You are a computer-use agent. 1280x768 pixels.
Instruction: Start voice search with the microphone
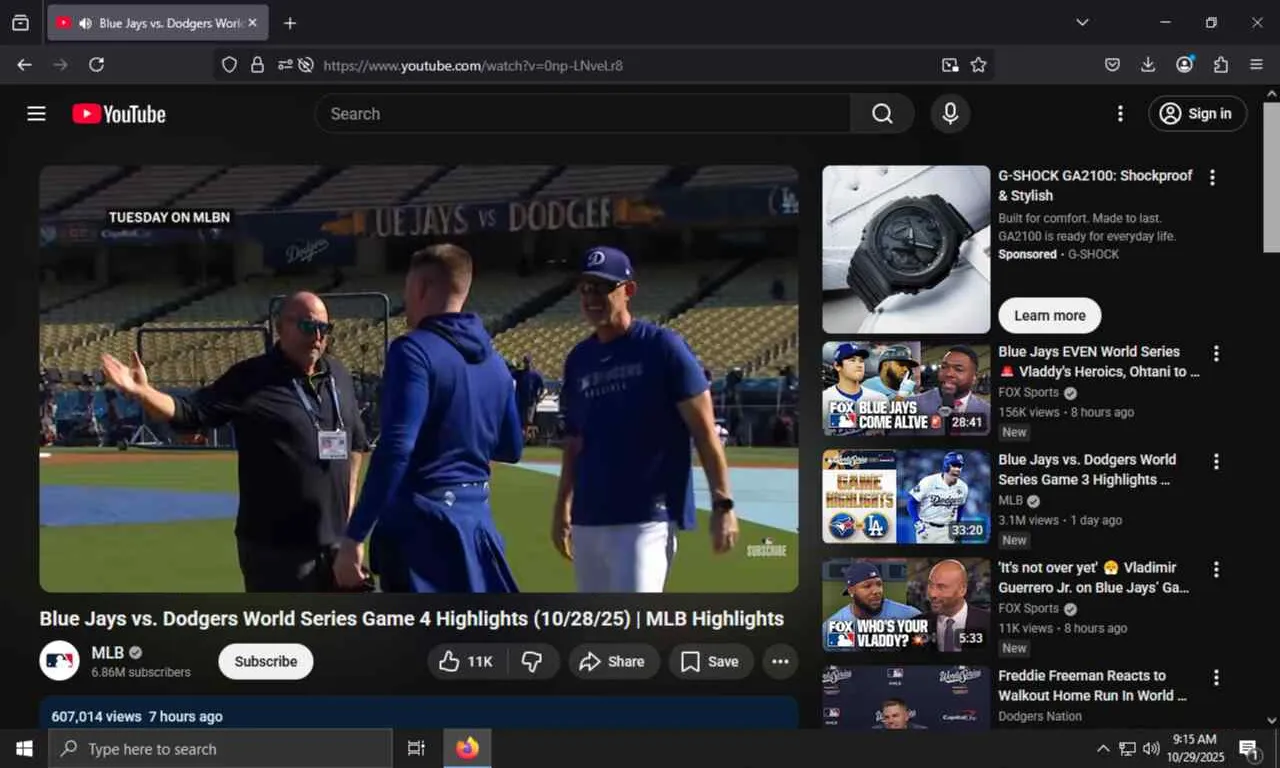coord(951,114)
